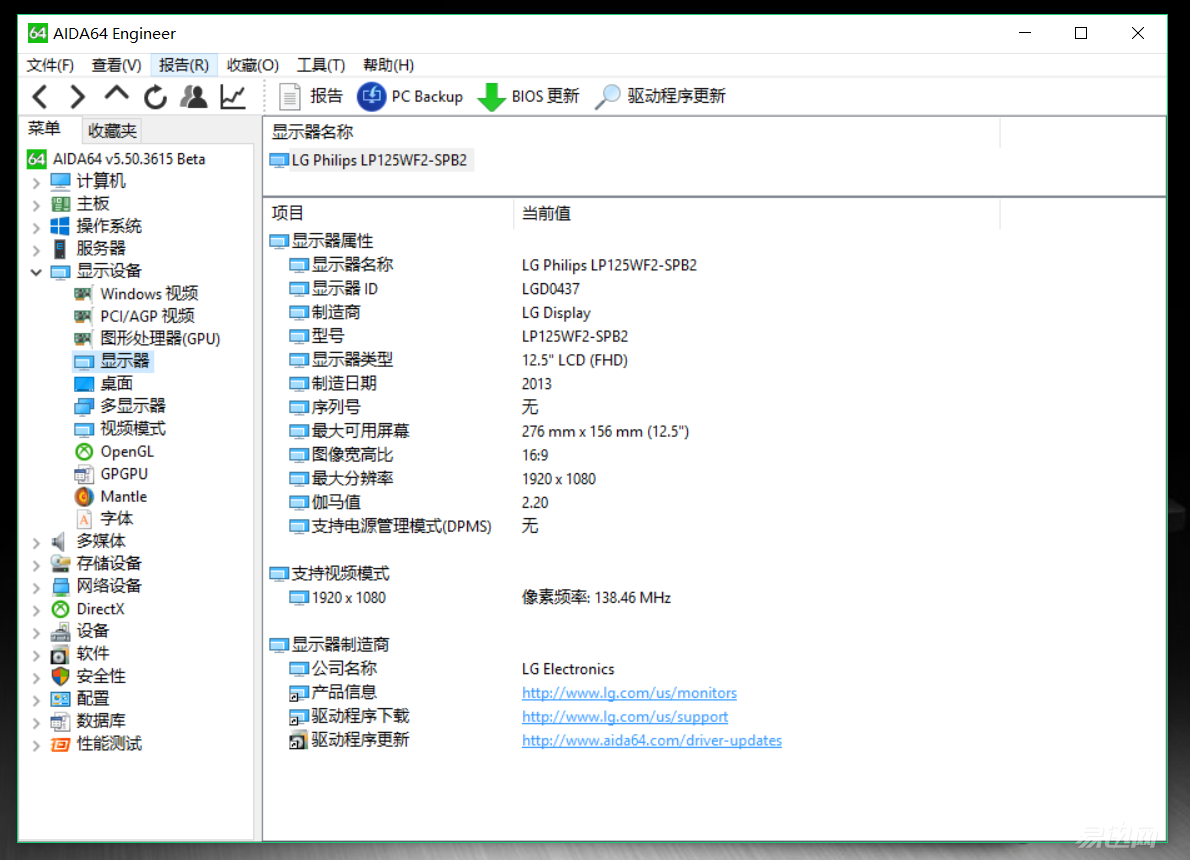Expand the 主板 tree node
This screenshot has height=860, width=1190.
(36, 205)
